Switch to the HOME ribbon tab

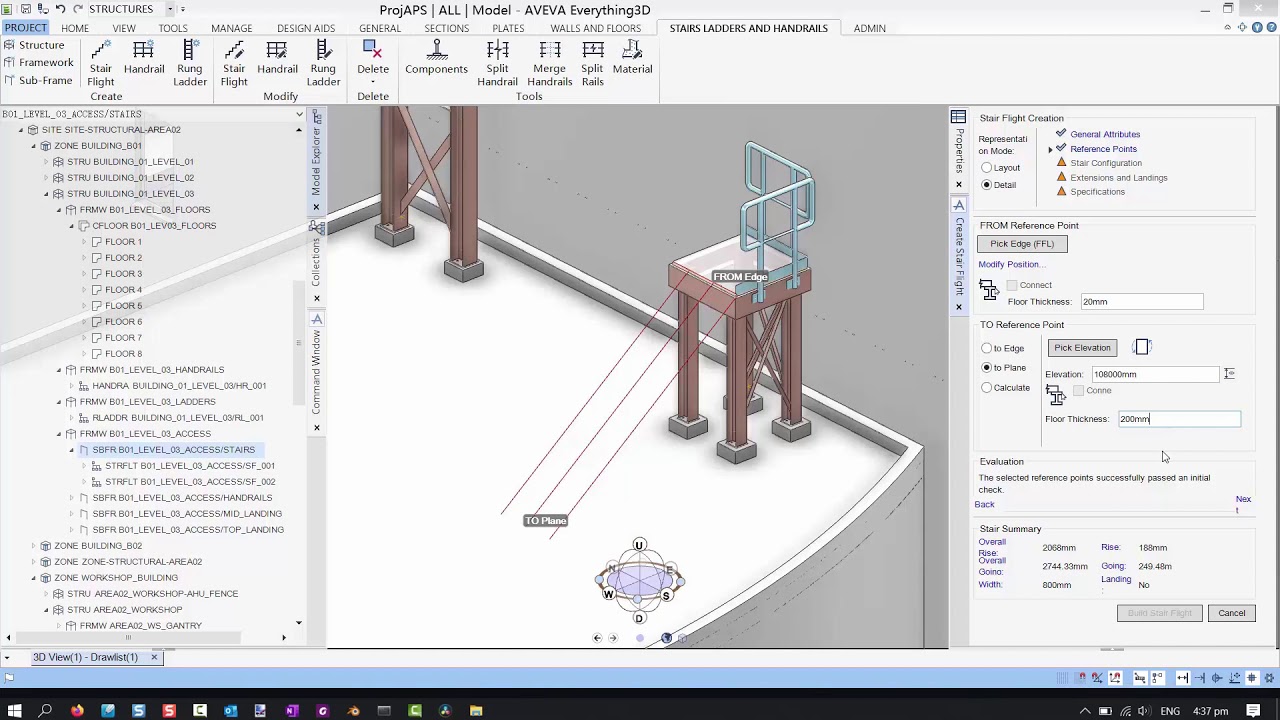point(75,28)
